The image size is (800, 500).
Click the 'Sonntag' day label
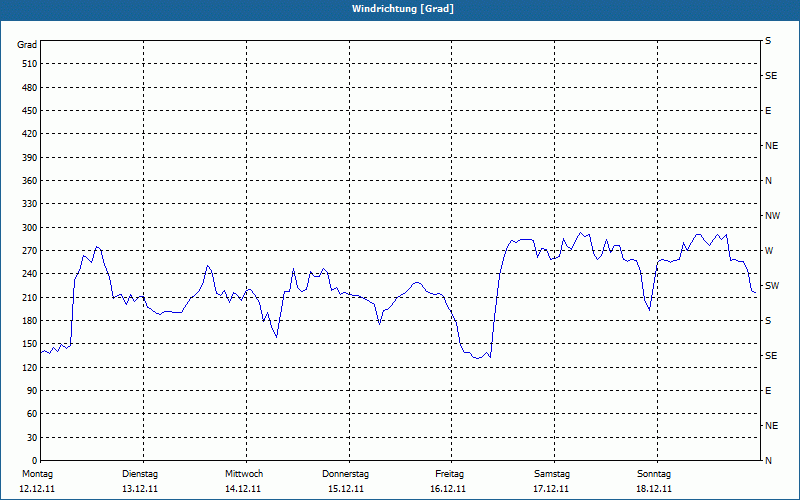click(654, 474)
